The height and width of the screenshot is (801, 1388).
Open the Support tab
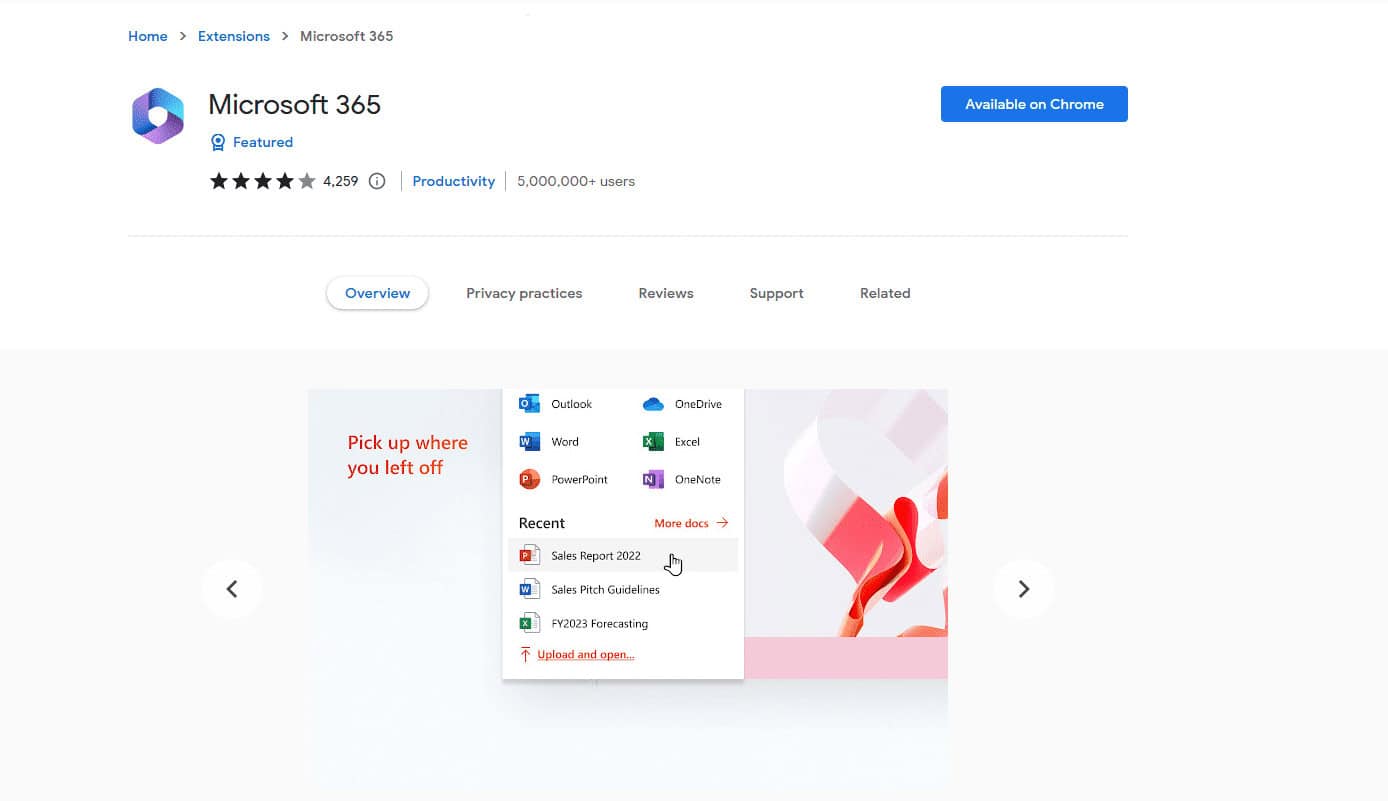tap(777, 293)
